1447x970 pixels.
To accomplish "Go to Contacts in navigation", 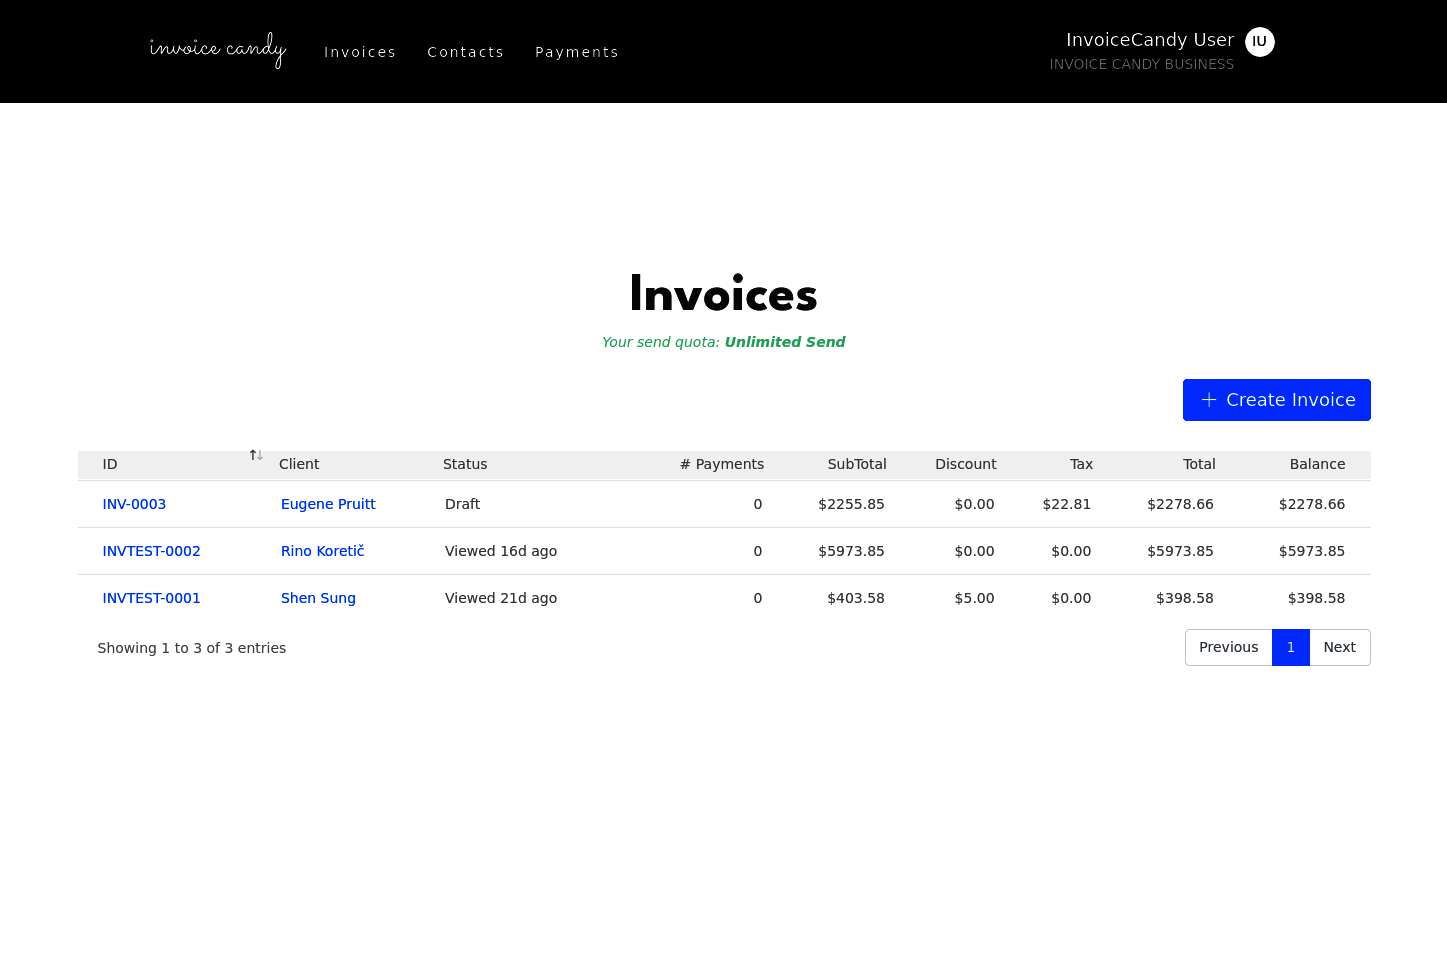I will [466, 52].
